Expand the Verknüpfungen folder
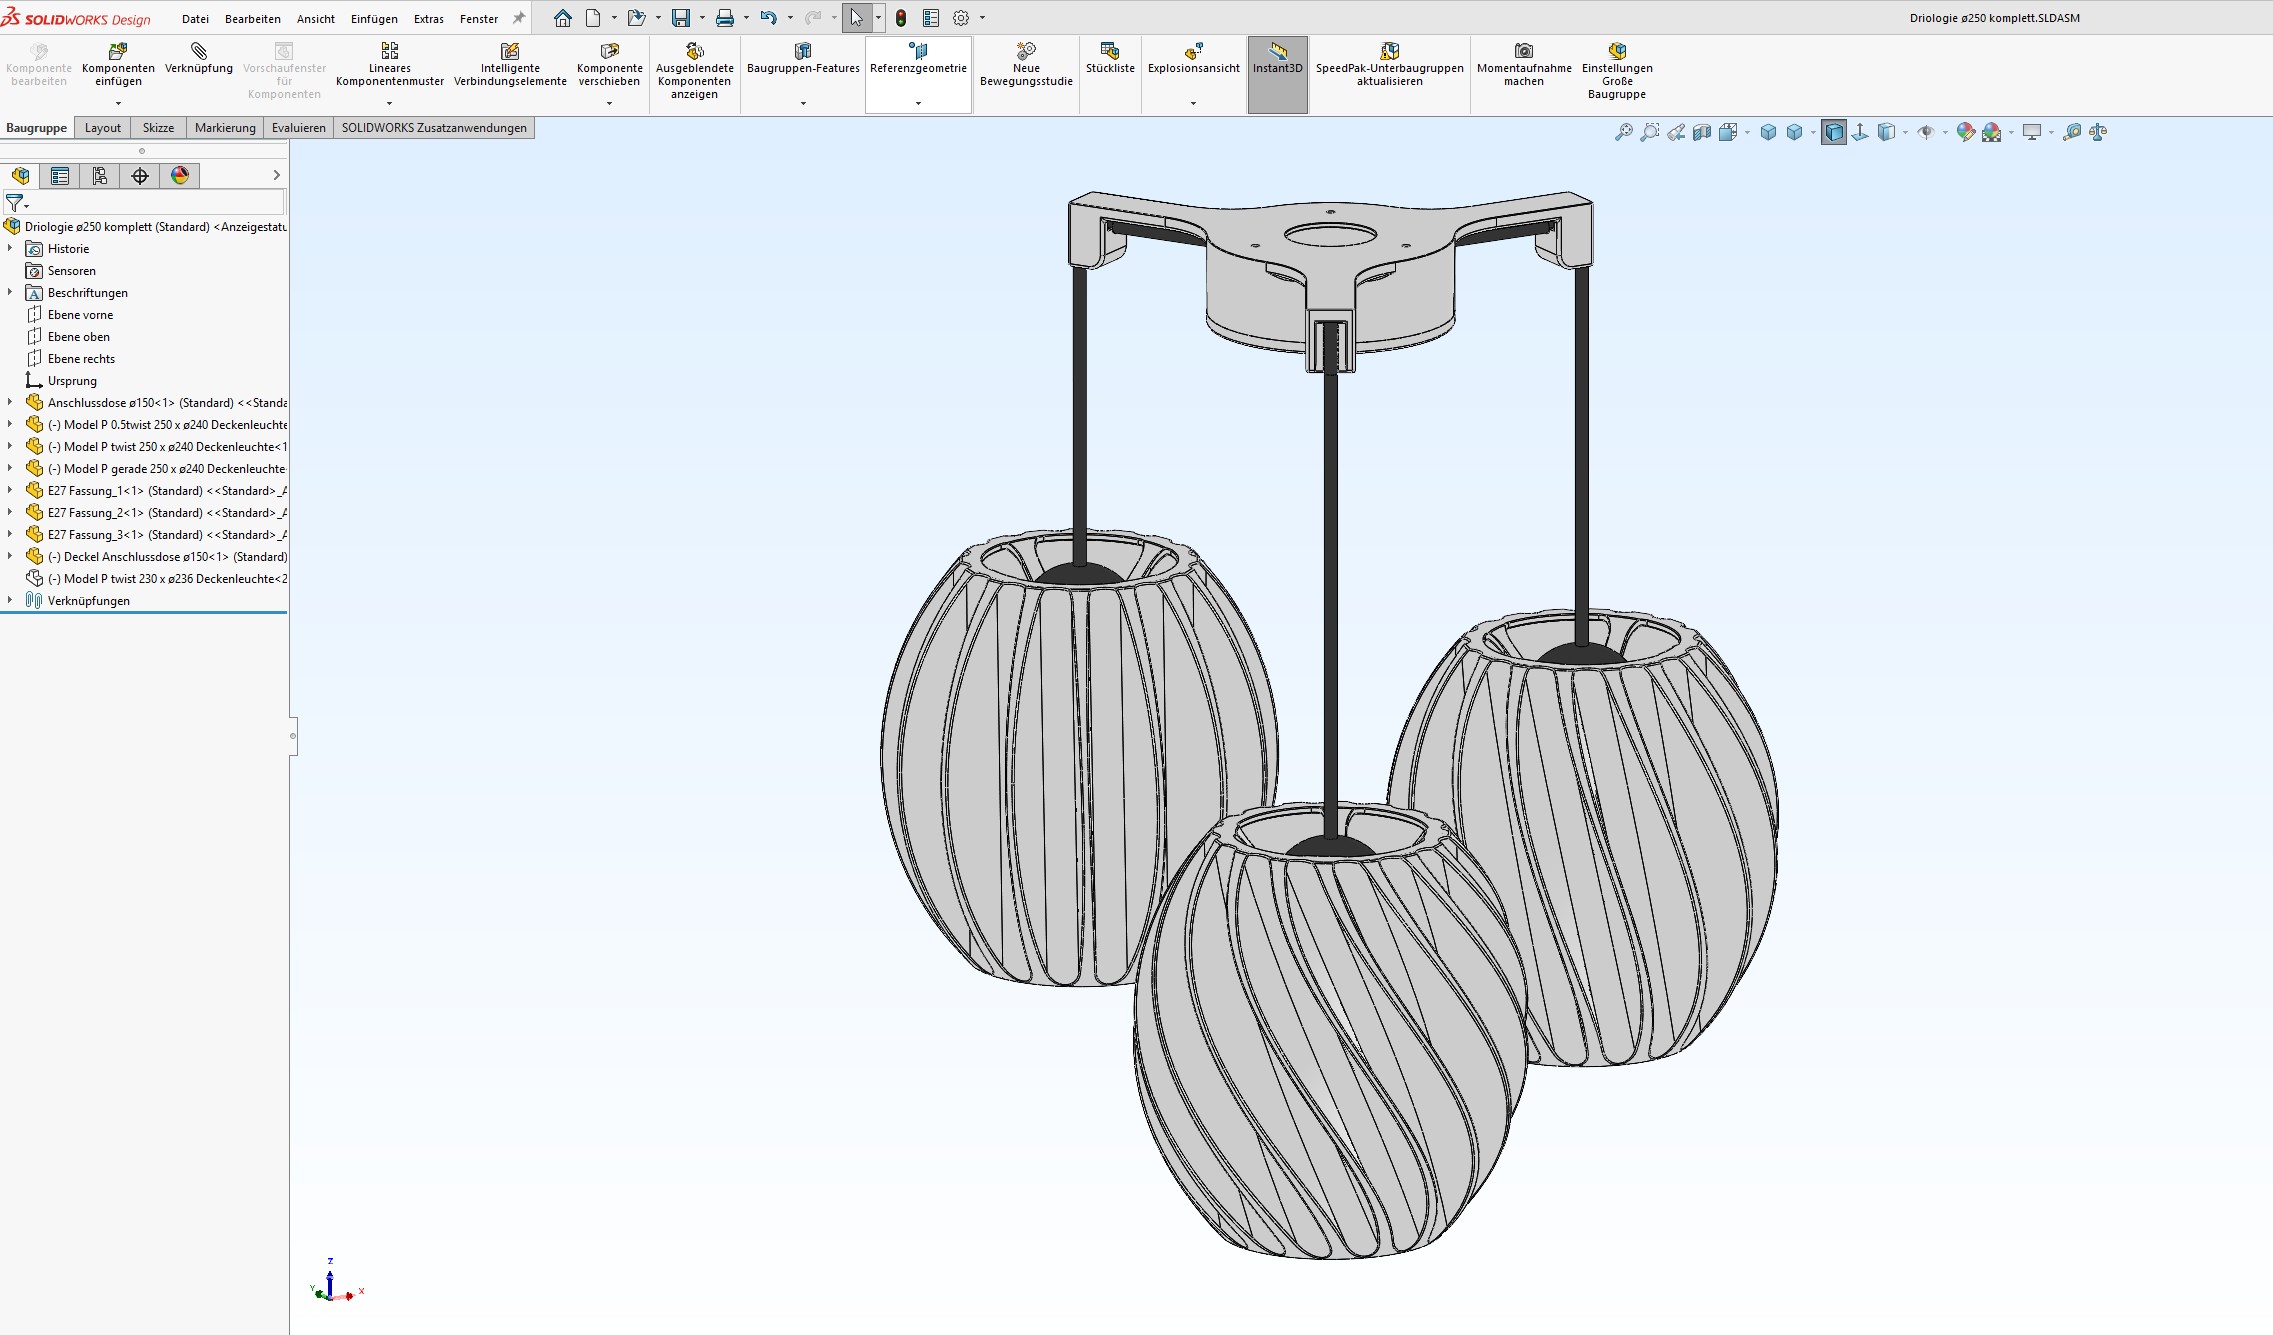 point(10,600)
